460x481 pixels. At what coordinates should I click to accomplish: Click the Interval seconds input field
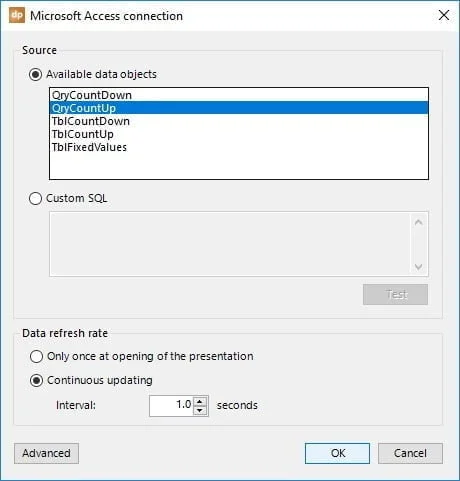point(172,406)
